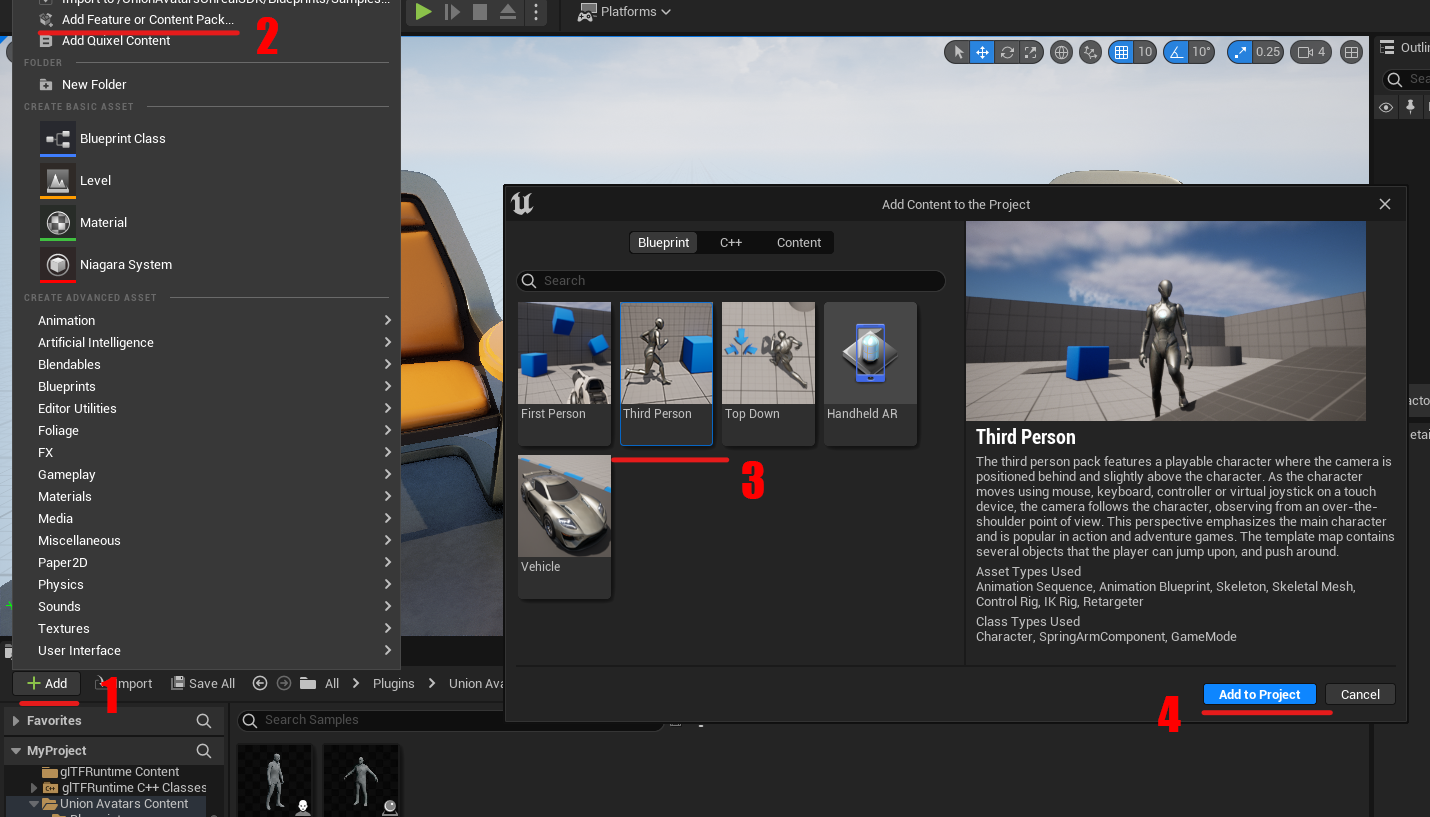Open the Platforms dropdown
Image resolution: width=1430 pixels, height=817 pixels.
click(624, 12)
